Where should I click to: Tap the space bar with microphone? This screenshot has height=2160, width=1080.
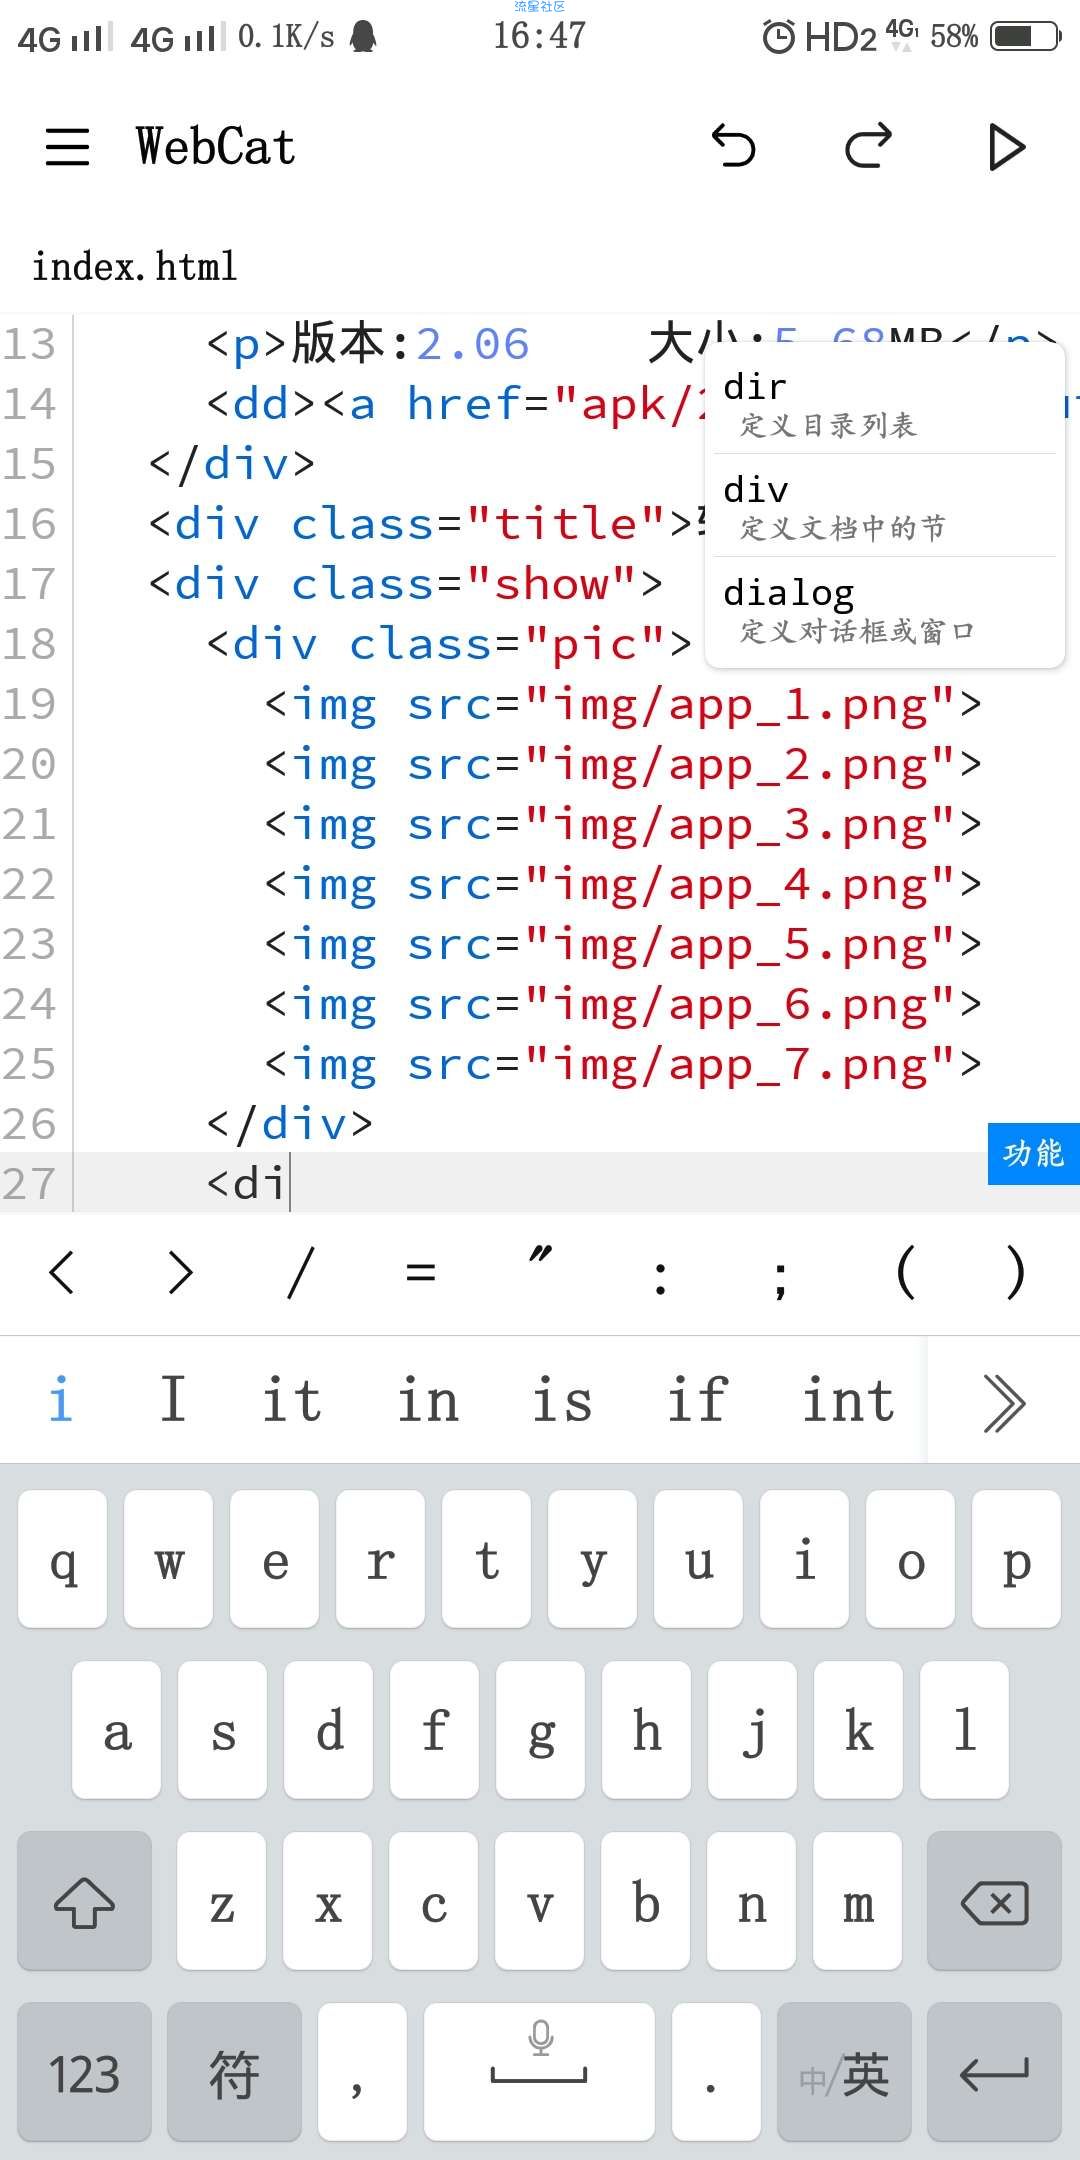[539, 2072]
